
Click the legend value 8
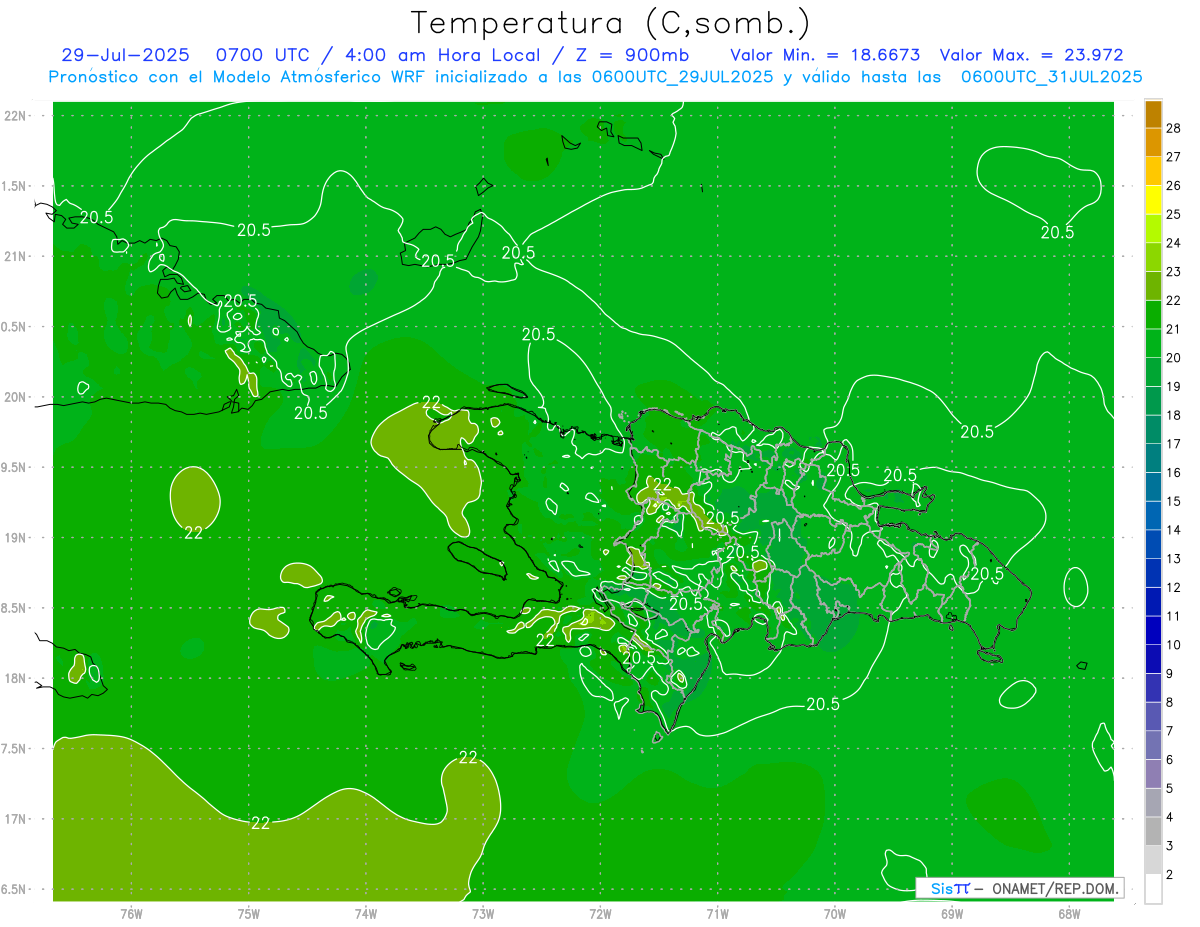[1170, 703]
